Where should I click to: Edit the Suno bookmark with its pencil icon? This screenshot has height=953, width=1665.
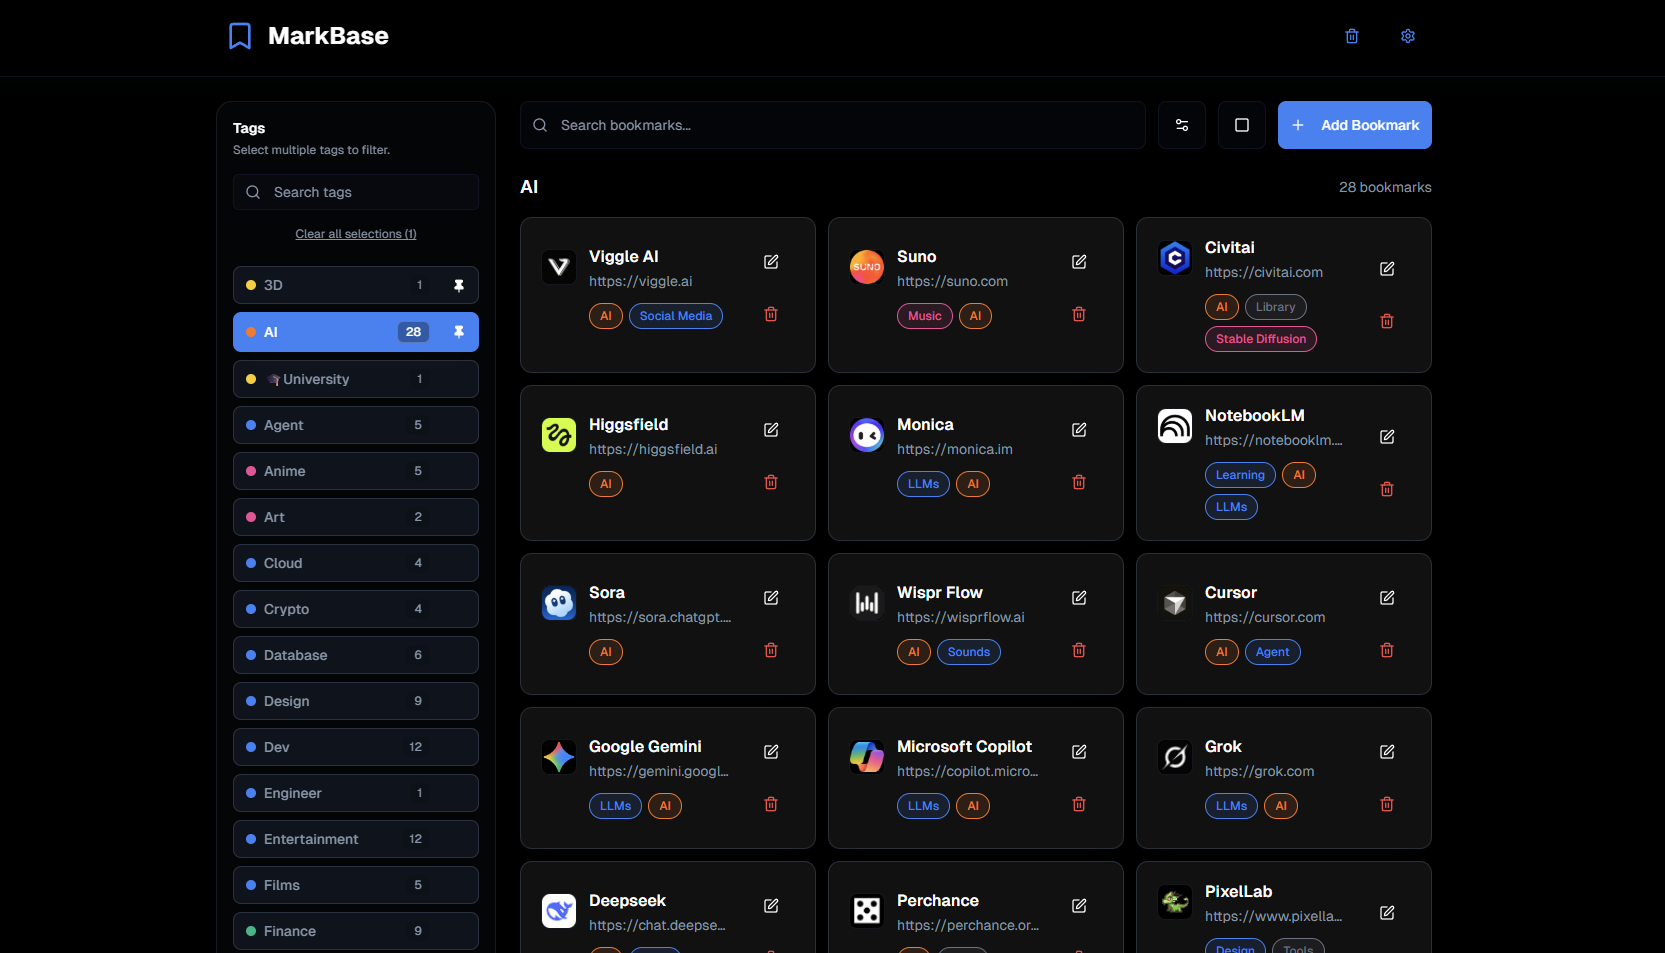[x=1079, y=261]
